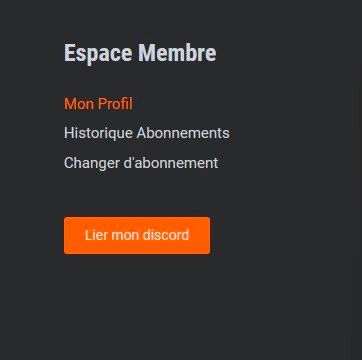The image size is (362, 360).
Task: Tap the orange discord linking button
Action: (137, 235)
